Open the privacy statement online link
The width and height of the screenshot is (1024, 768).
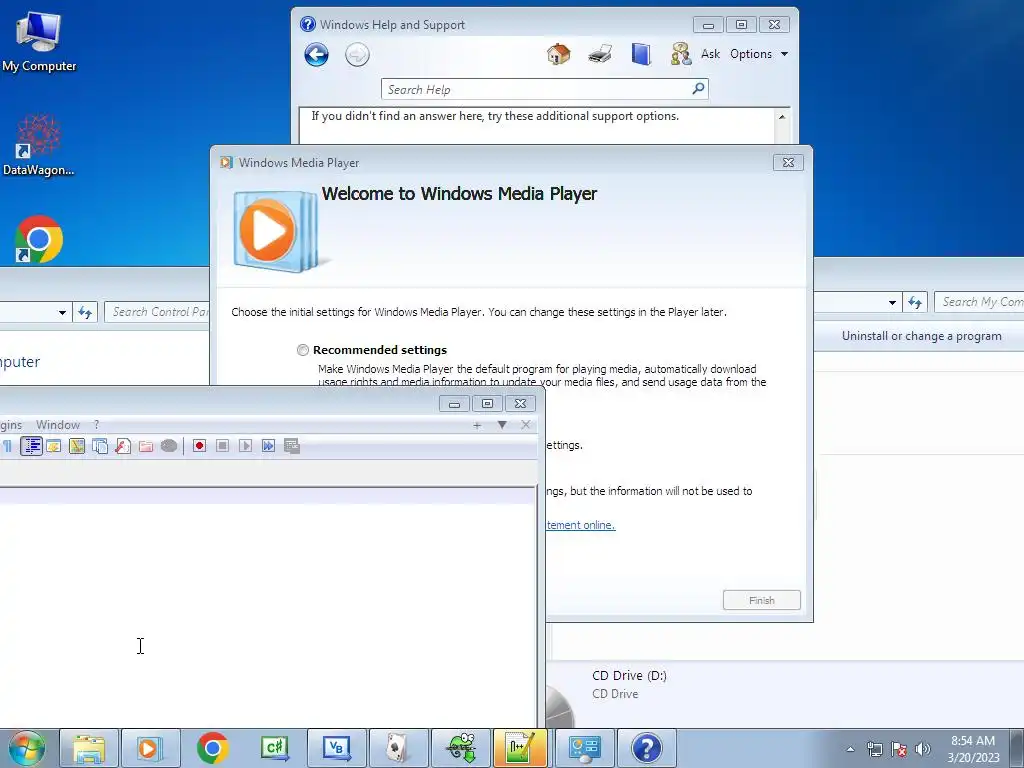coord(581,525)
